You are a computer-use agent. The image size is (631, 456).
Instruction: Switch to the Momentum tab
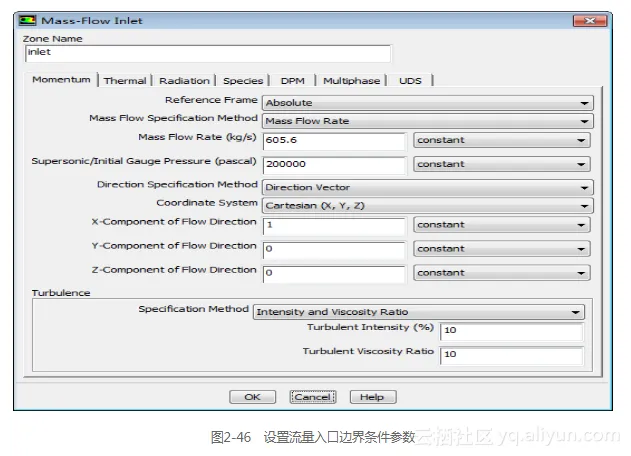61,80
